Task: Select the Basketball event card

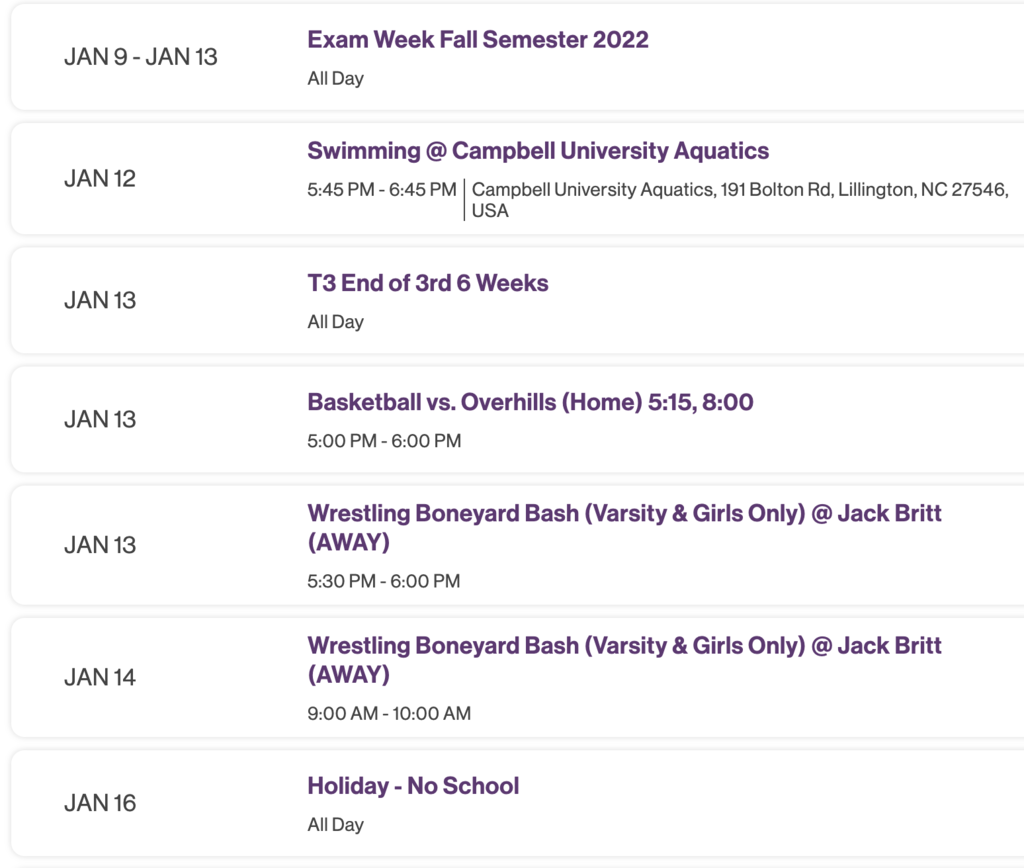Action: pyautogui.click(x=512, y=419)
